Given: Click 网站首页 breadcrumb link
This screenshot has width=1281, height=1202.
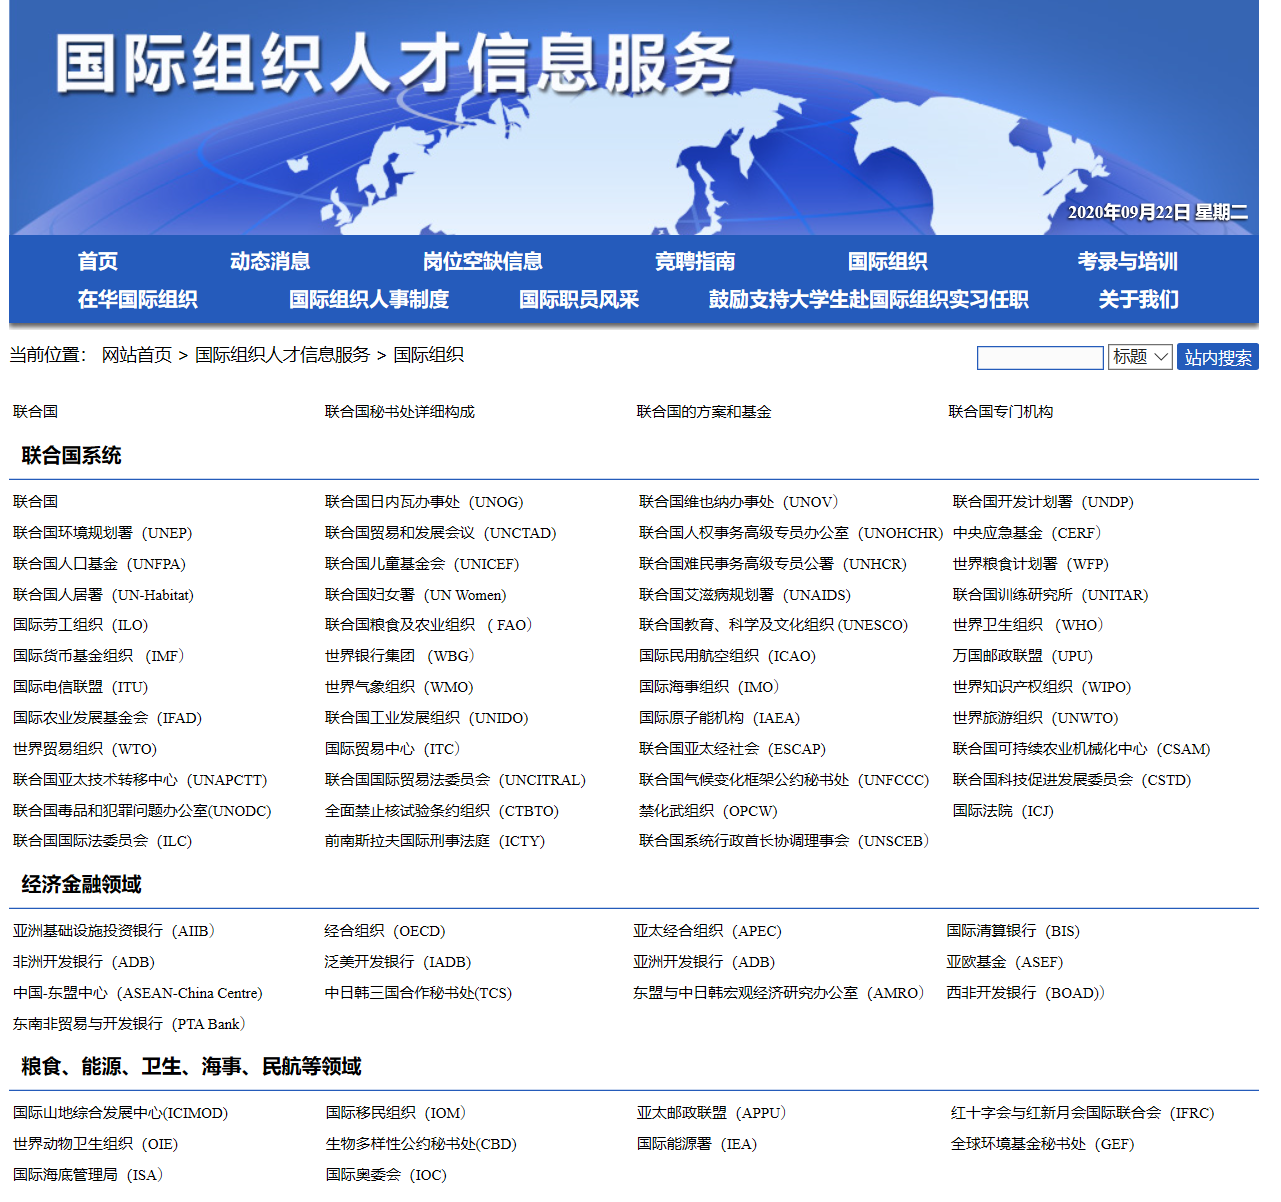Looking at the screenshot, I should coord(137,355).
